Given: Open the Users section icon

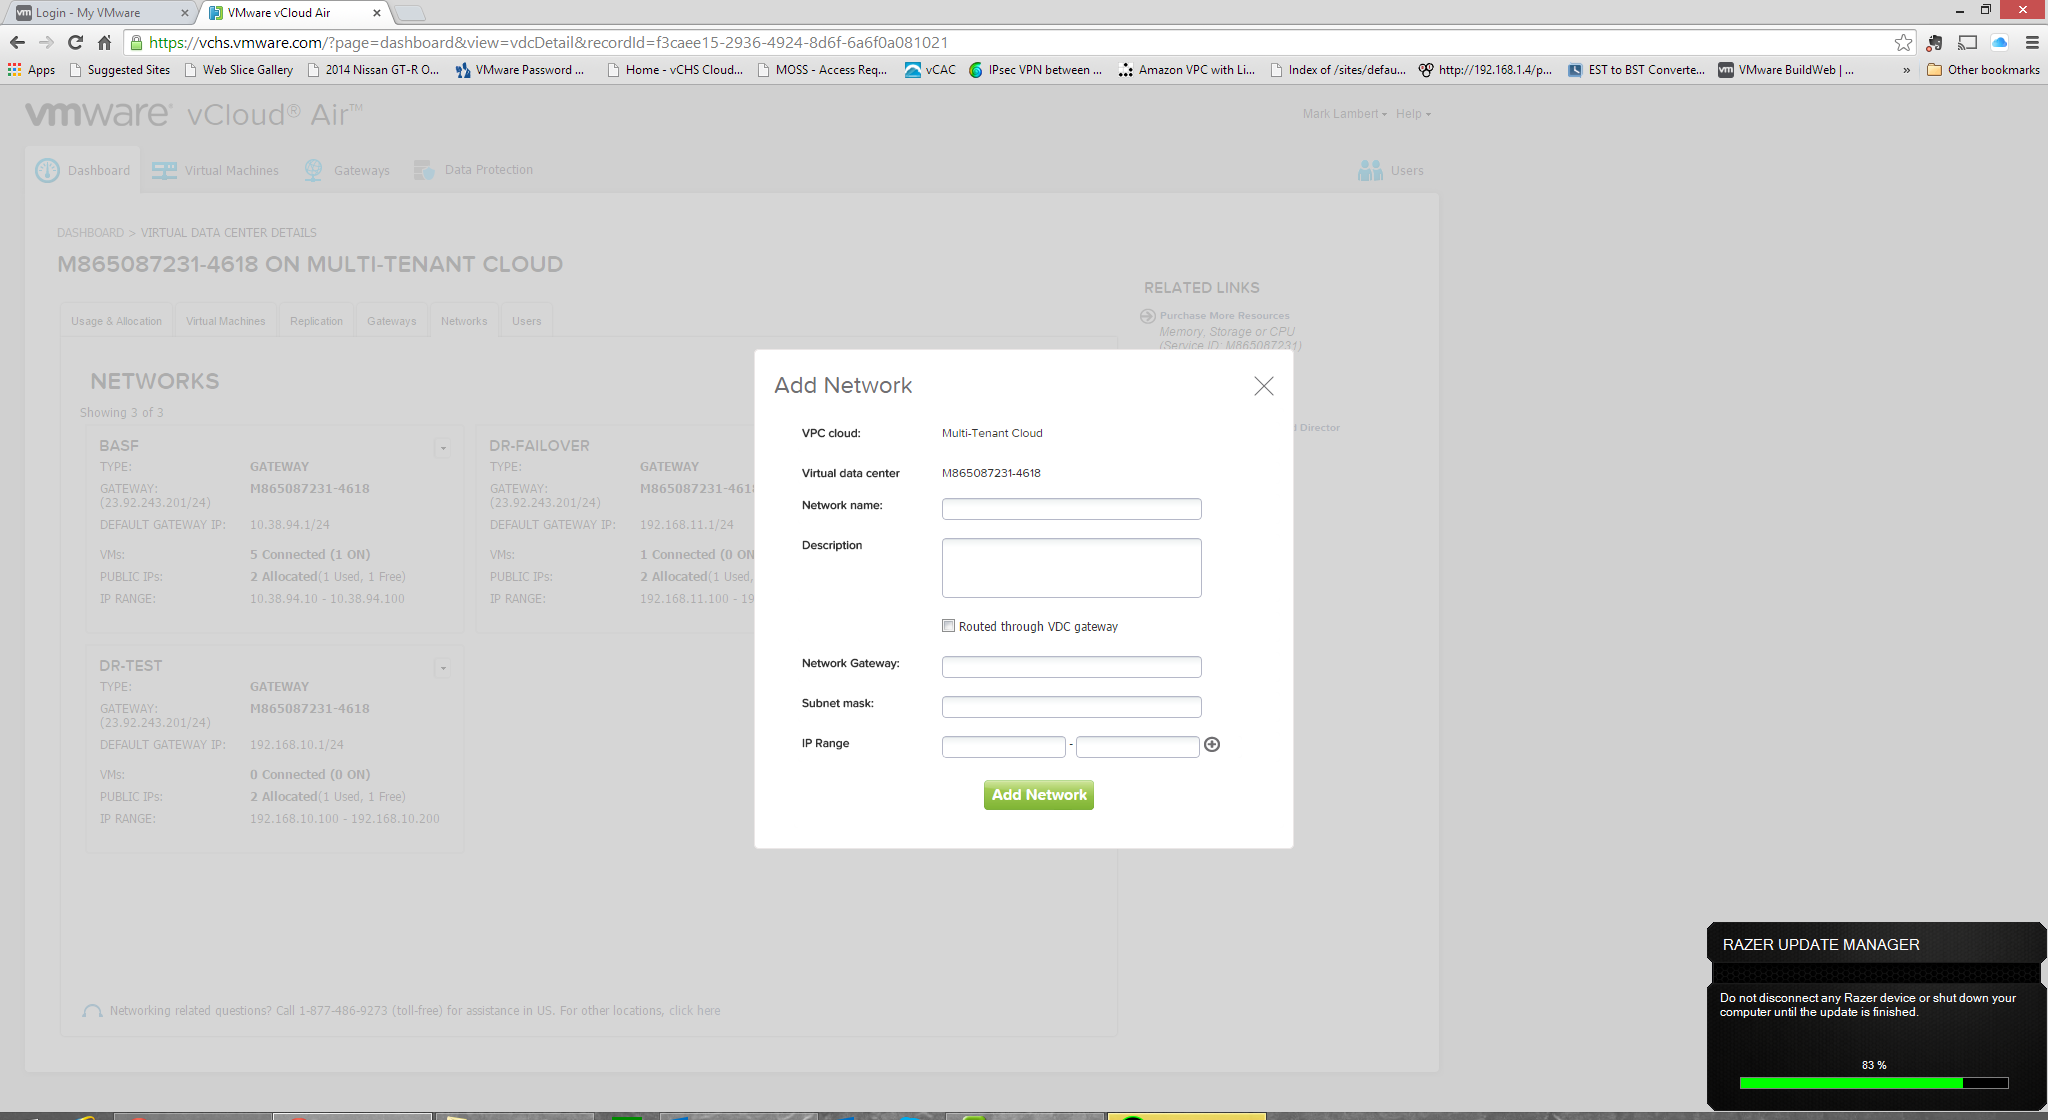Looking at the screenshot, I should pyautogui.click(x=1370, y=171).
